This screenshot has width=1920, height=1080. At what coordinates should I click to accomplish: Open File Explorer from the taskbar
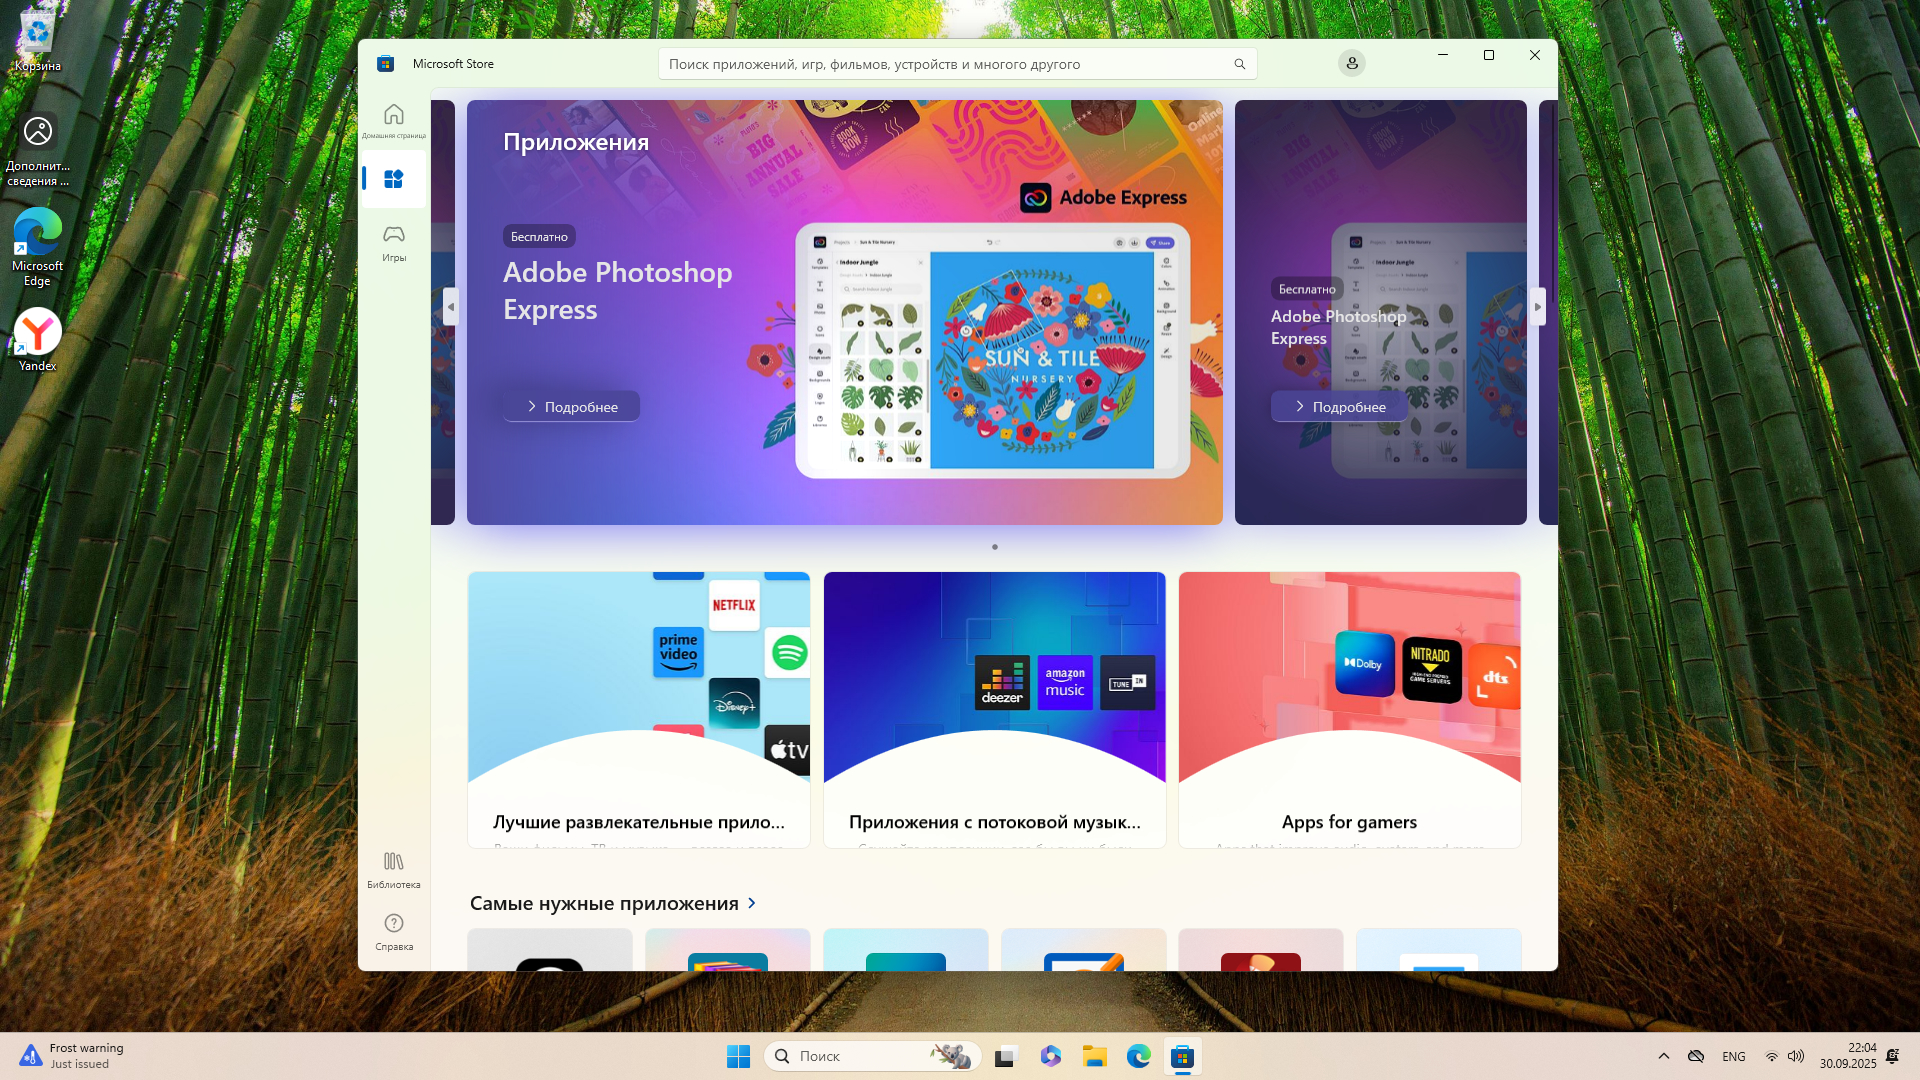(x=1094, y=1056)
